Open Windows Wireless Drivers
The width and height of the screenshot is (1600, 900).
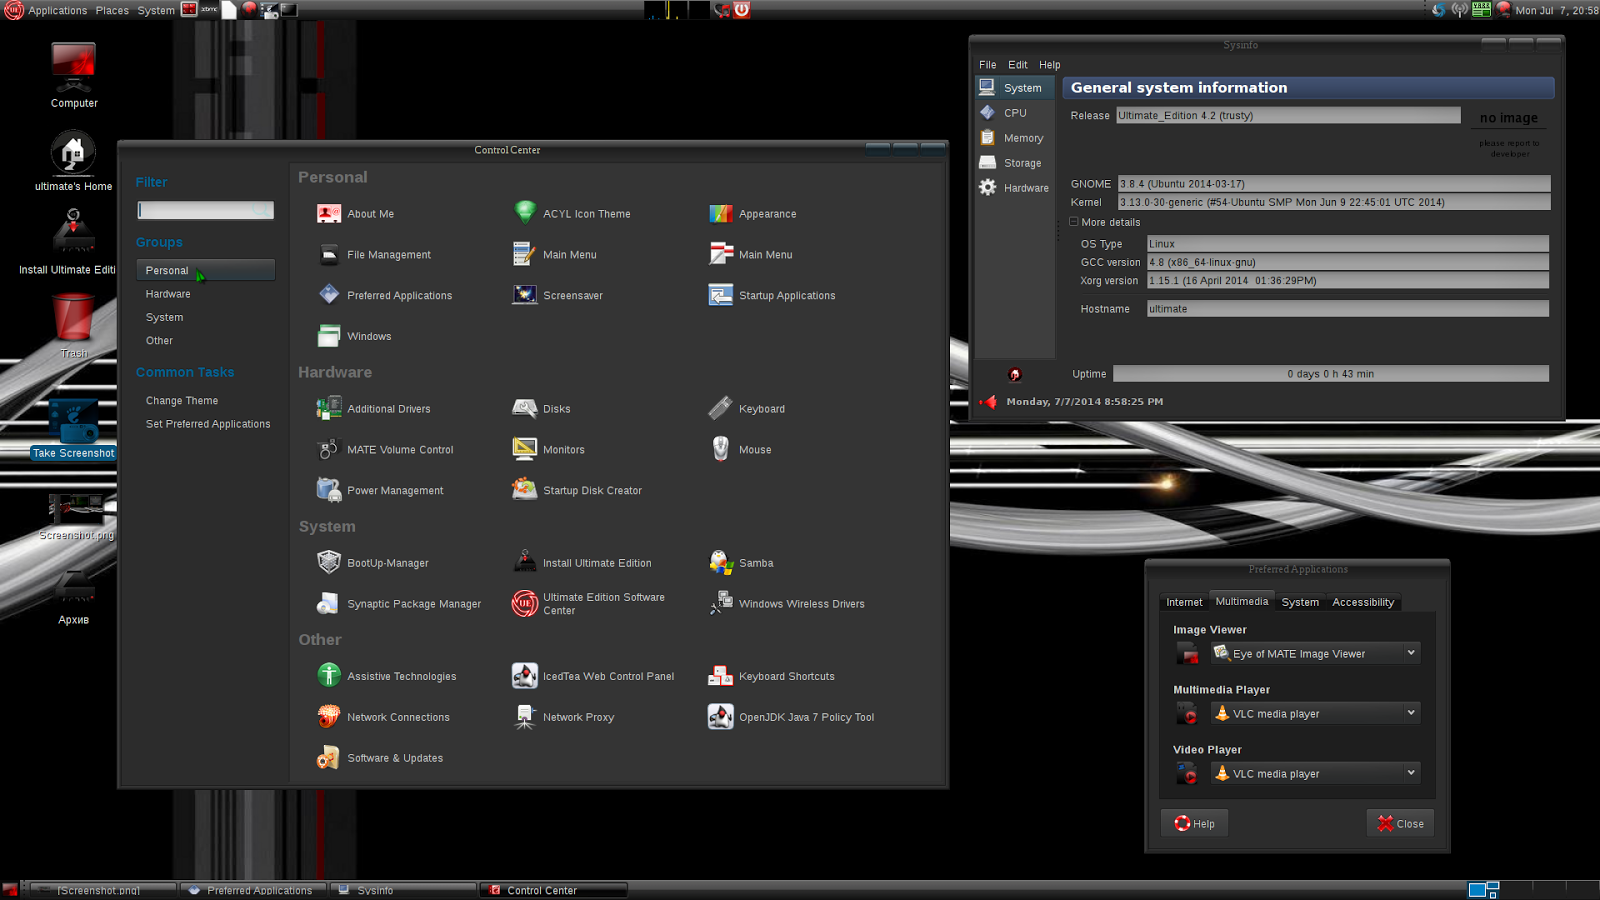tap(787, 604)
